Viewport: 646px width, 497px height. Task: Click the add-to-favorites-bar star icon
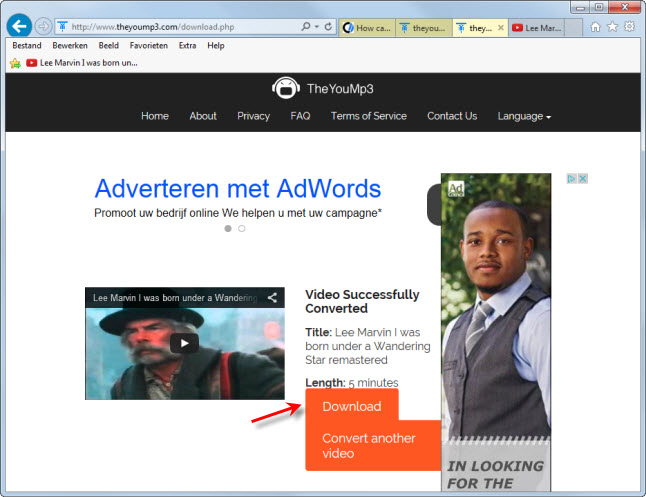pyautogui.click(x=15, y=63)
